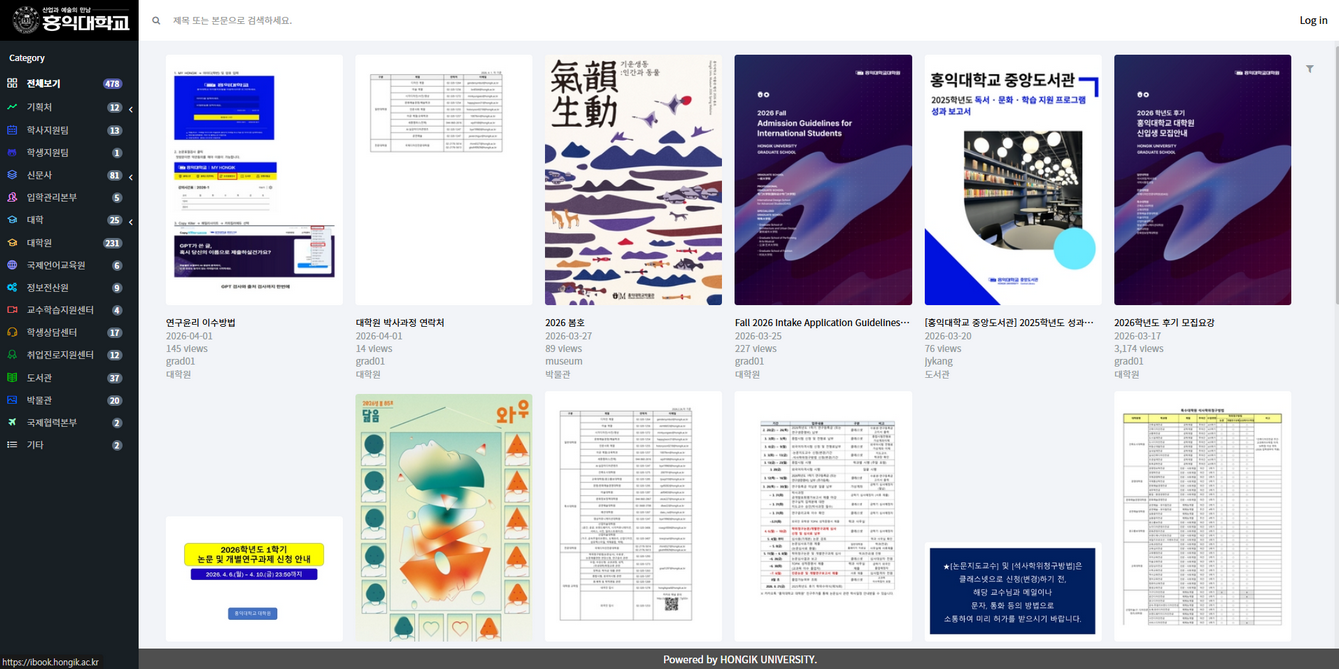The width and height of the screenshot is (1339, 669).
Task: Open the 2026학년도 후기 모집요강 title
Action: click(1164, 323)
